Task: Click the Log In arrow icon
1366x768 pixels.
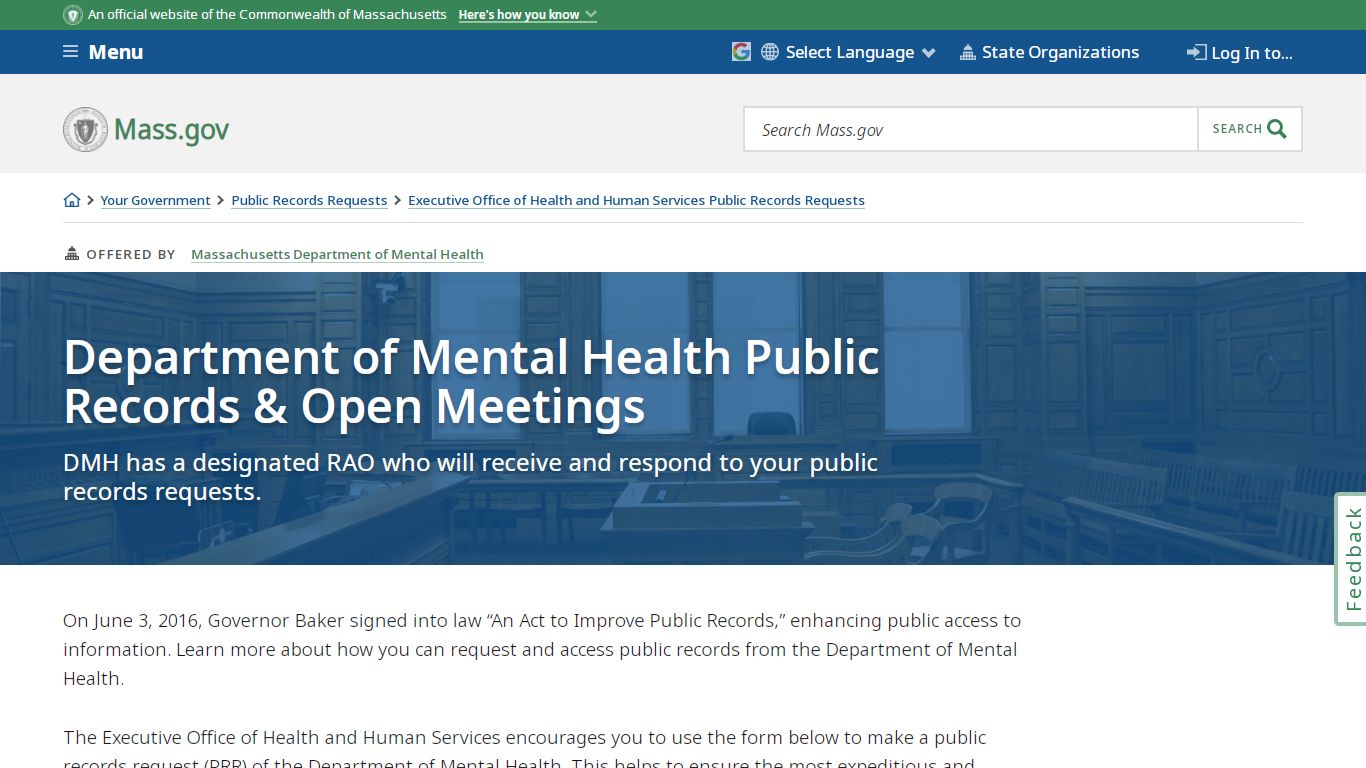Action: coord(1196,52)
